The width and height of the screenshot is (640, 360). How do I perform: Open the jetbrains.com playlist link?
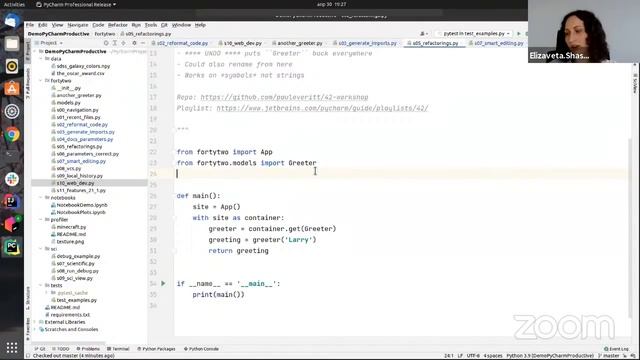click(x=322, y=108)
